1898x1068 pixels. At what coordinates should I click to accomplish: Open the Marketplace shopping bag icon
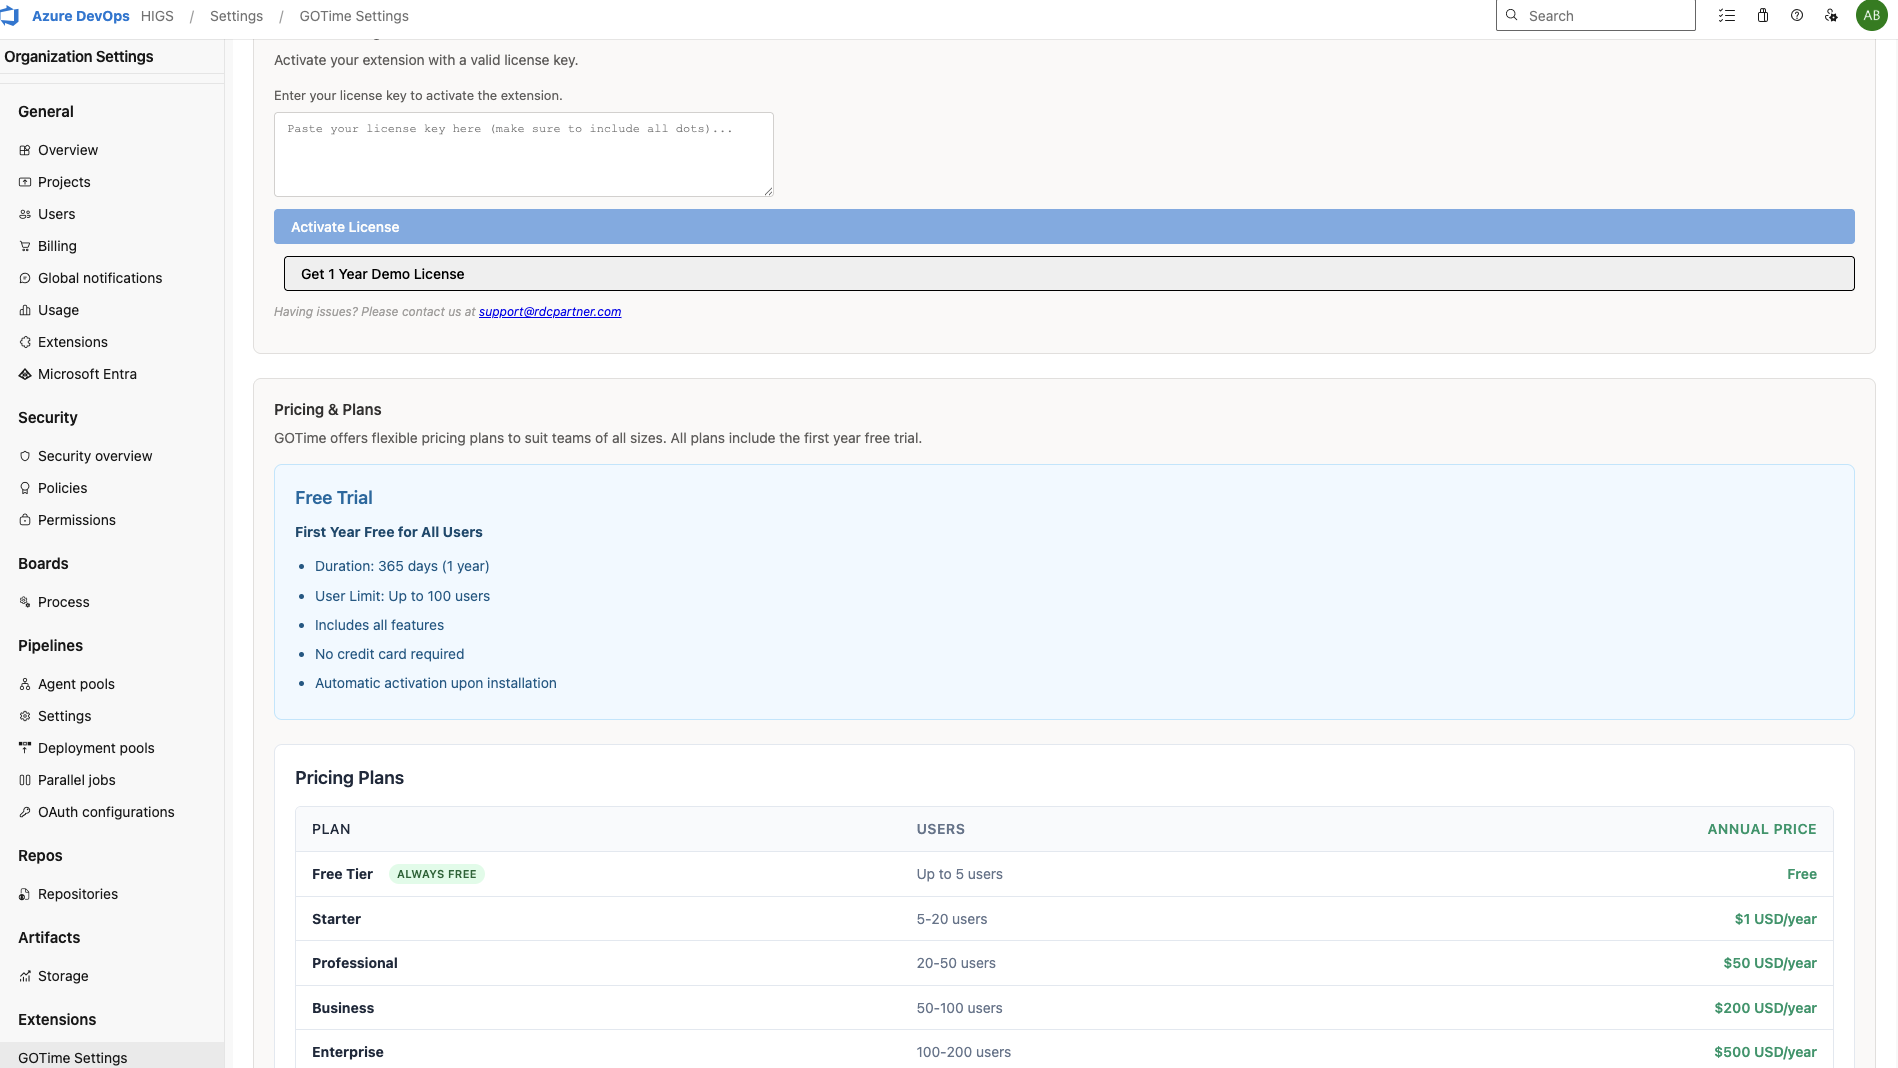1763,15
